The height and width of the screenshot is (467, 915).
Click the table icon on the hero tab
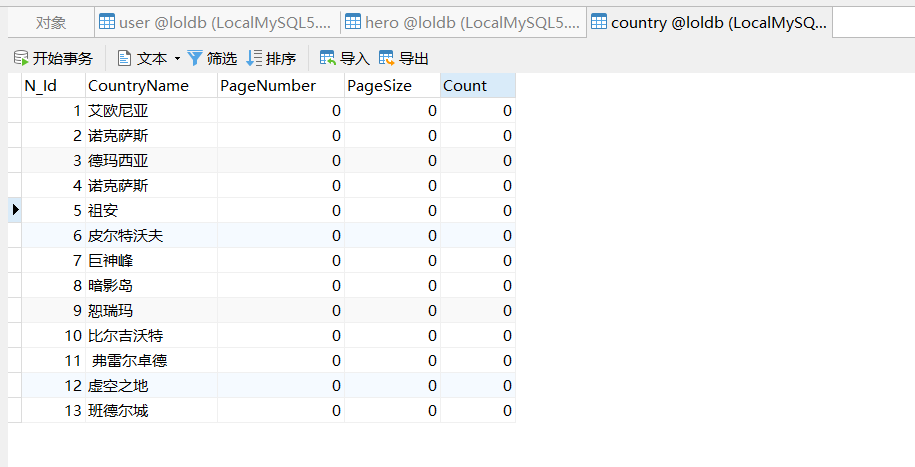pyautogui.click(x=353, y=22)
